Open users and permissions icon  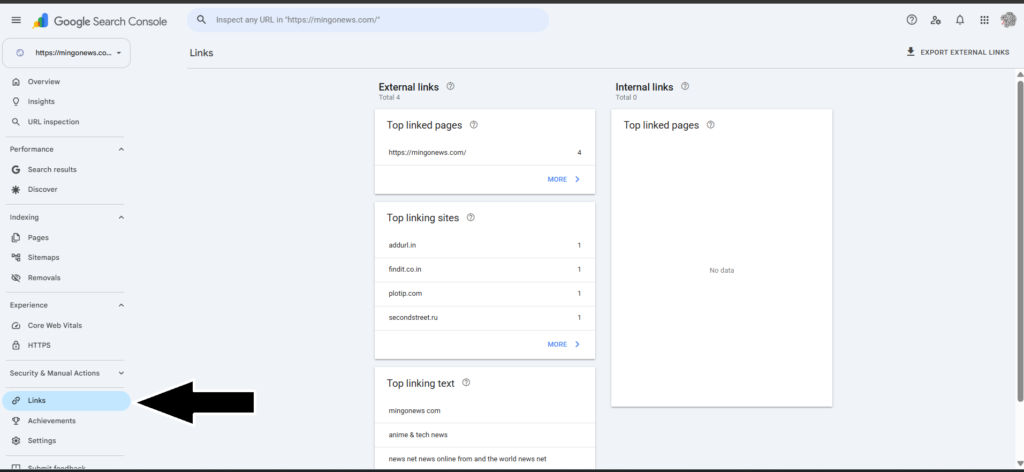936,20
